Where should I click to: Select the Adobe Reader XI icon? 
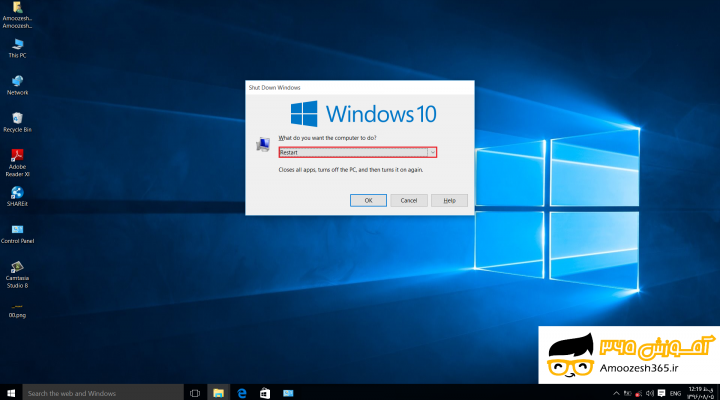(17, 163)
